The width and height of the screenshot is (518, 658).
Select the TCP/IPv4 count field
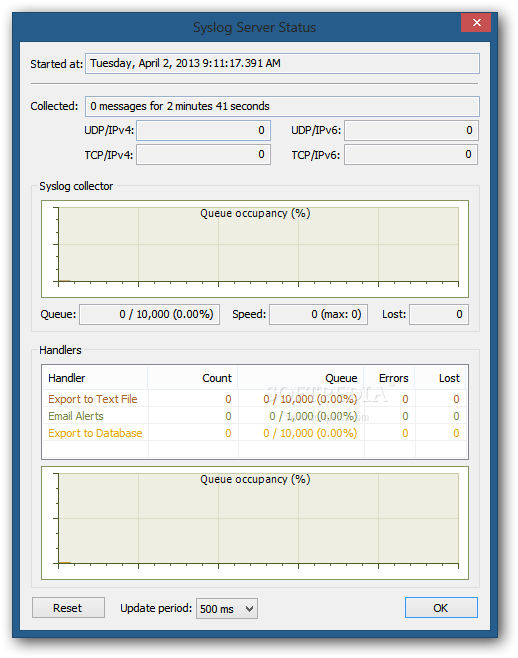point(203,154)
